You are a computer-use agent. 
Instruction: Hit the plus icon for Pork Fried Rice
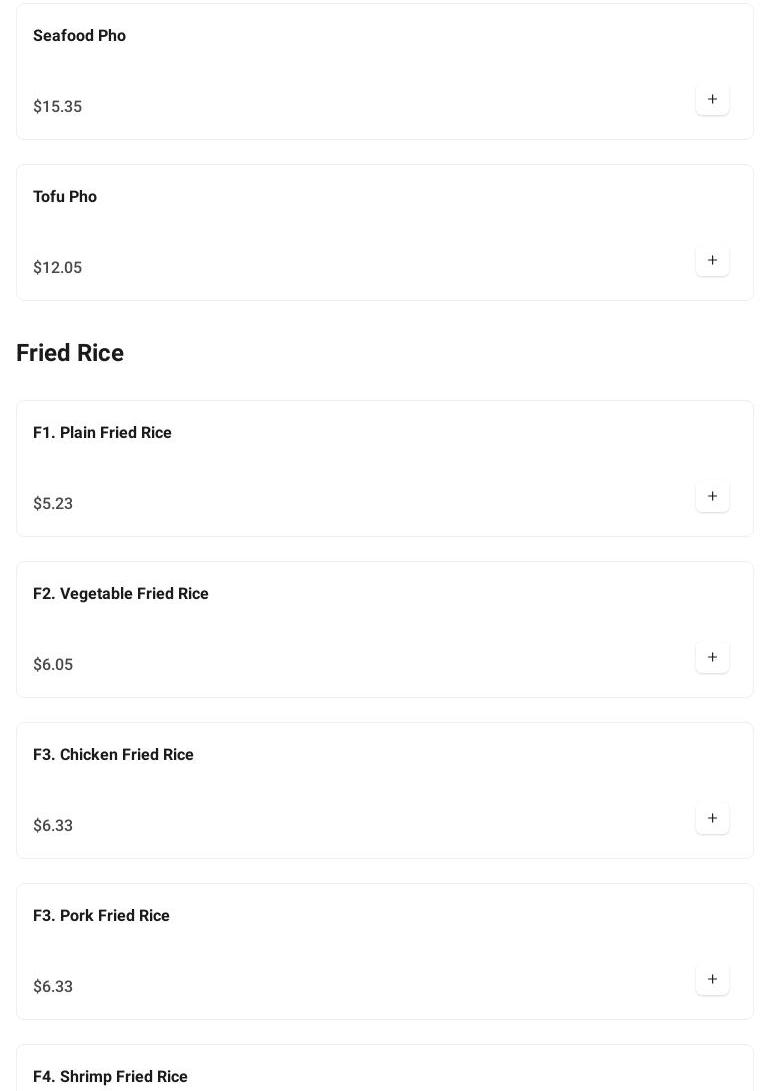712,979
